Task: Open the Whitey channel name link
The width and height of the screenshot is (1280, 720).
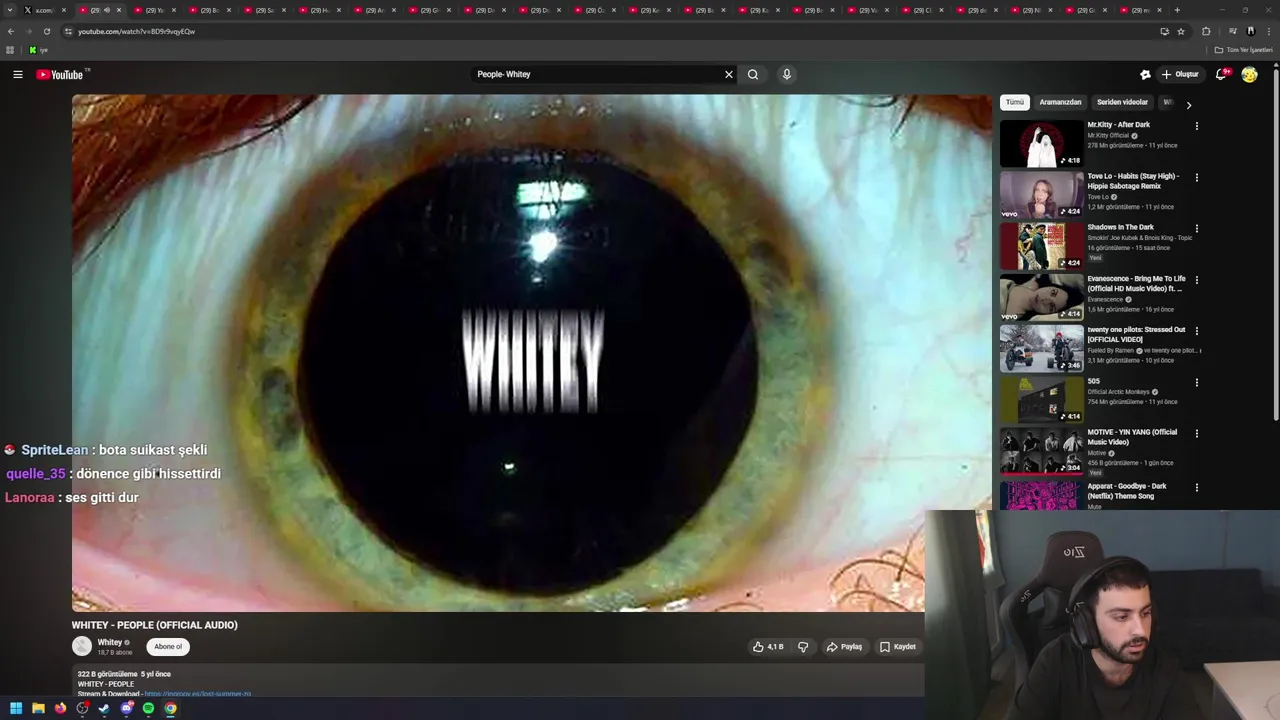Action: click(110, 642)
